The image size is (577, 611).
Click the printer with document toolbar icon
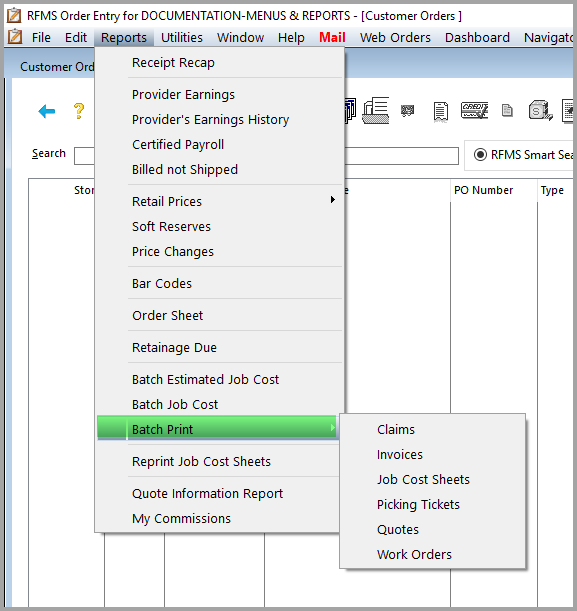pos(376,110)
